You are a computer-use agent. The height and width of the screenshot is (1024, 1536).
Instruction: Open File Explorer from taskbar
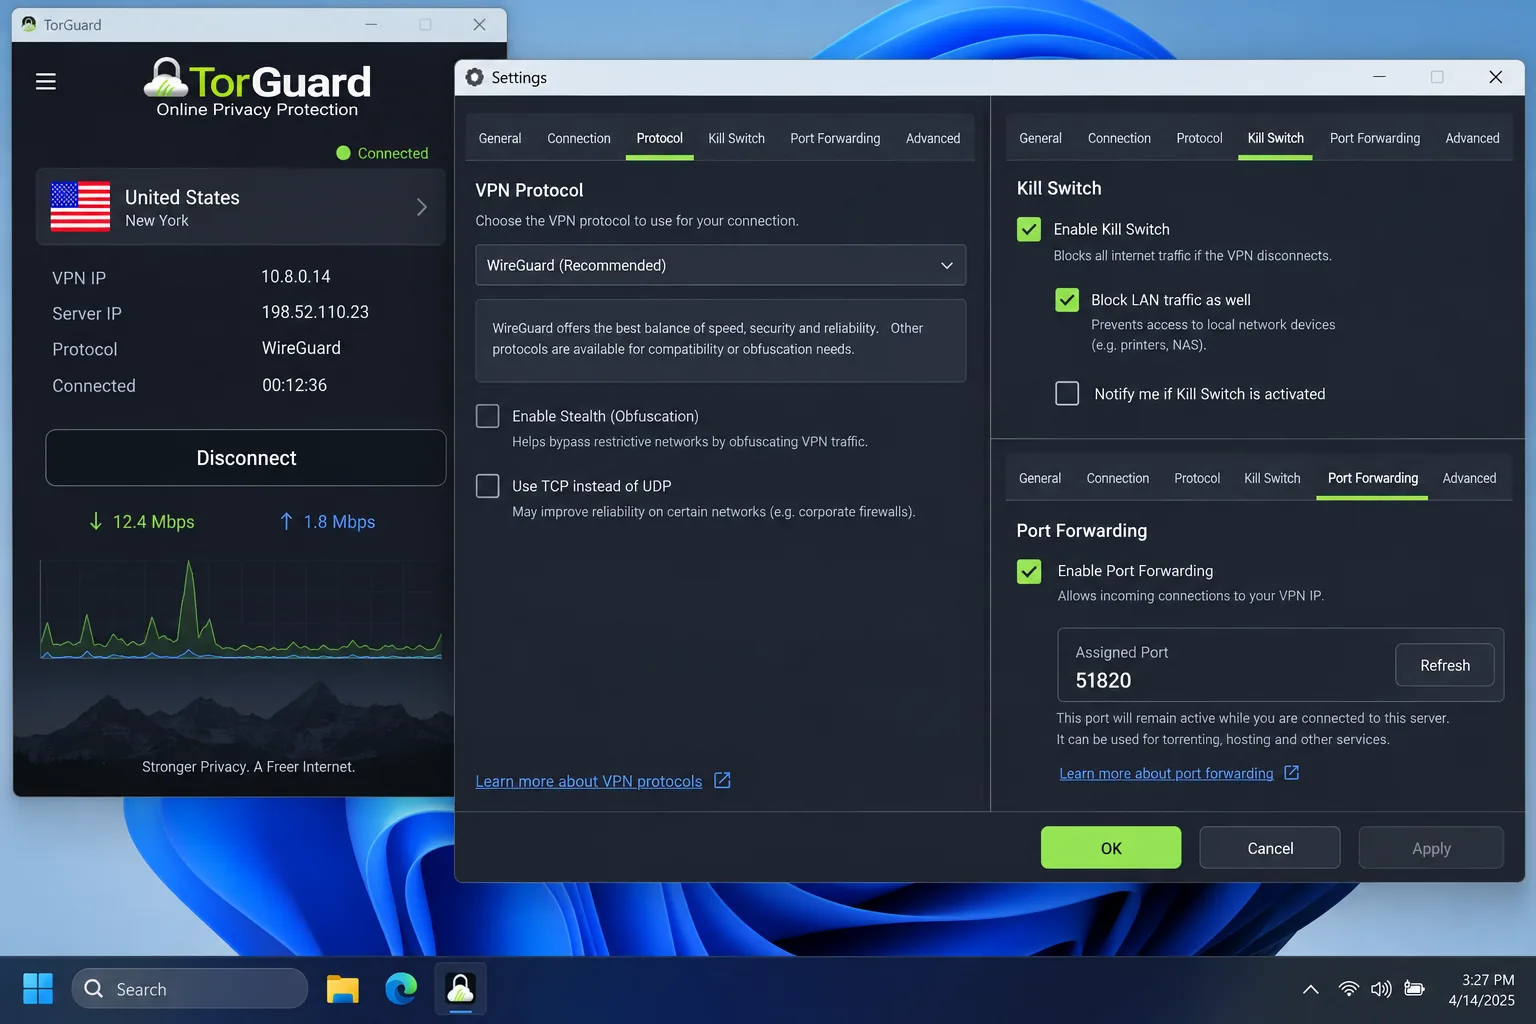point(342,989)
